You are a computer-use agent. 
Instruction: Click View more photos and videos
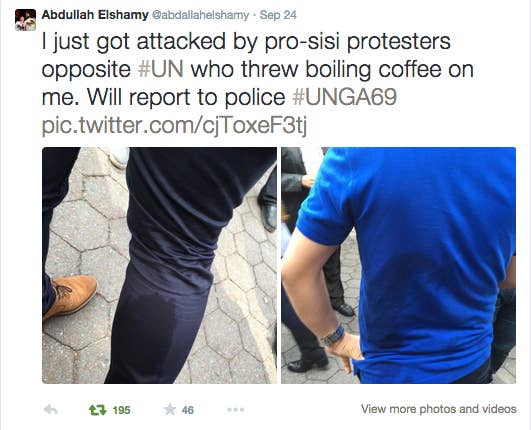pyautogui.click(x=439, y=409)
